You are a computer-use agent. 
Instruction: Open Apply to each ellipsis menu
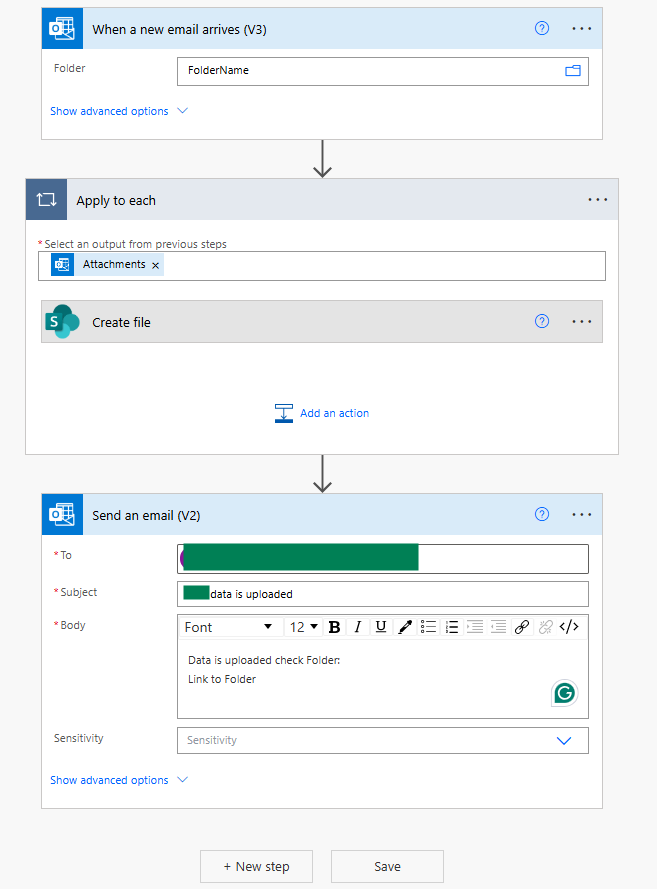pos(597,200)
